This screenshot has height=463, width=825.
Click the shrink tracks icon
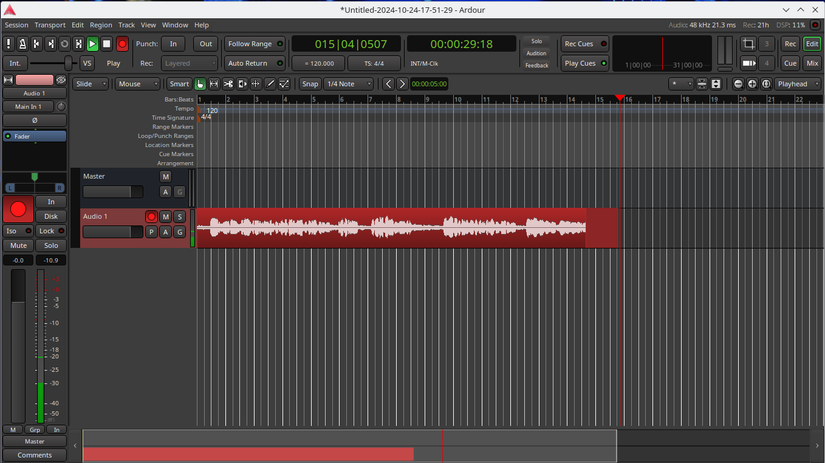pyautogui.click(x=702, y=84)
